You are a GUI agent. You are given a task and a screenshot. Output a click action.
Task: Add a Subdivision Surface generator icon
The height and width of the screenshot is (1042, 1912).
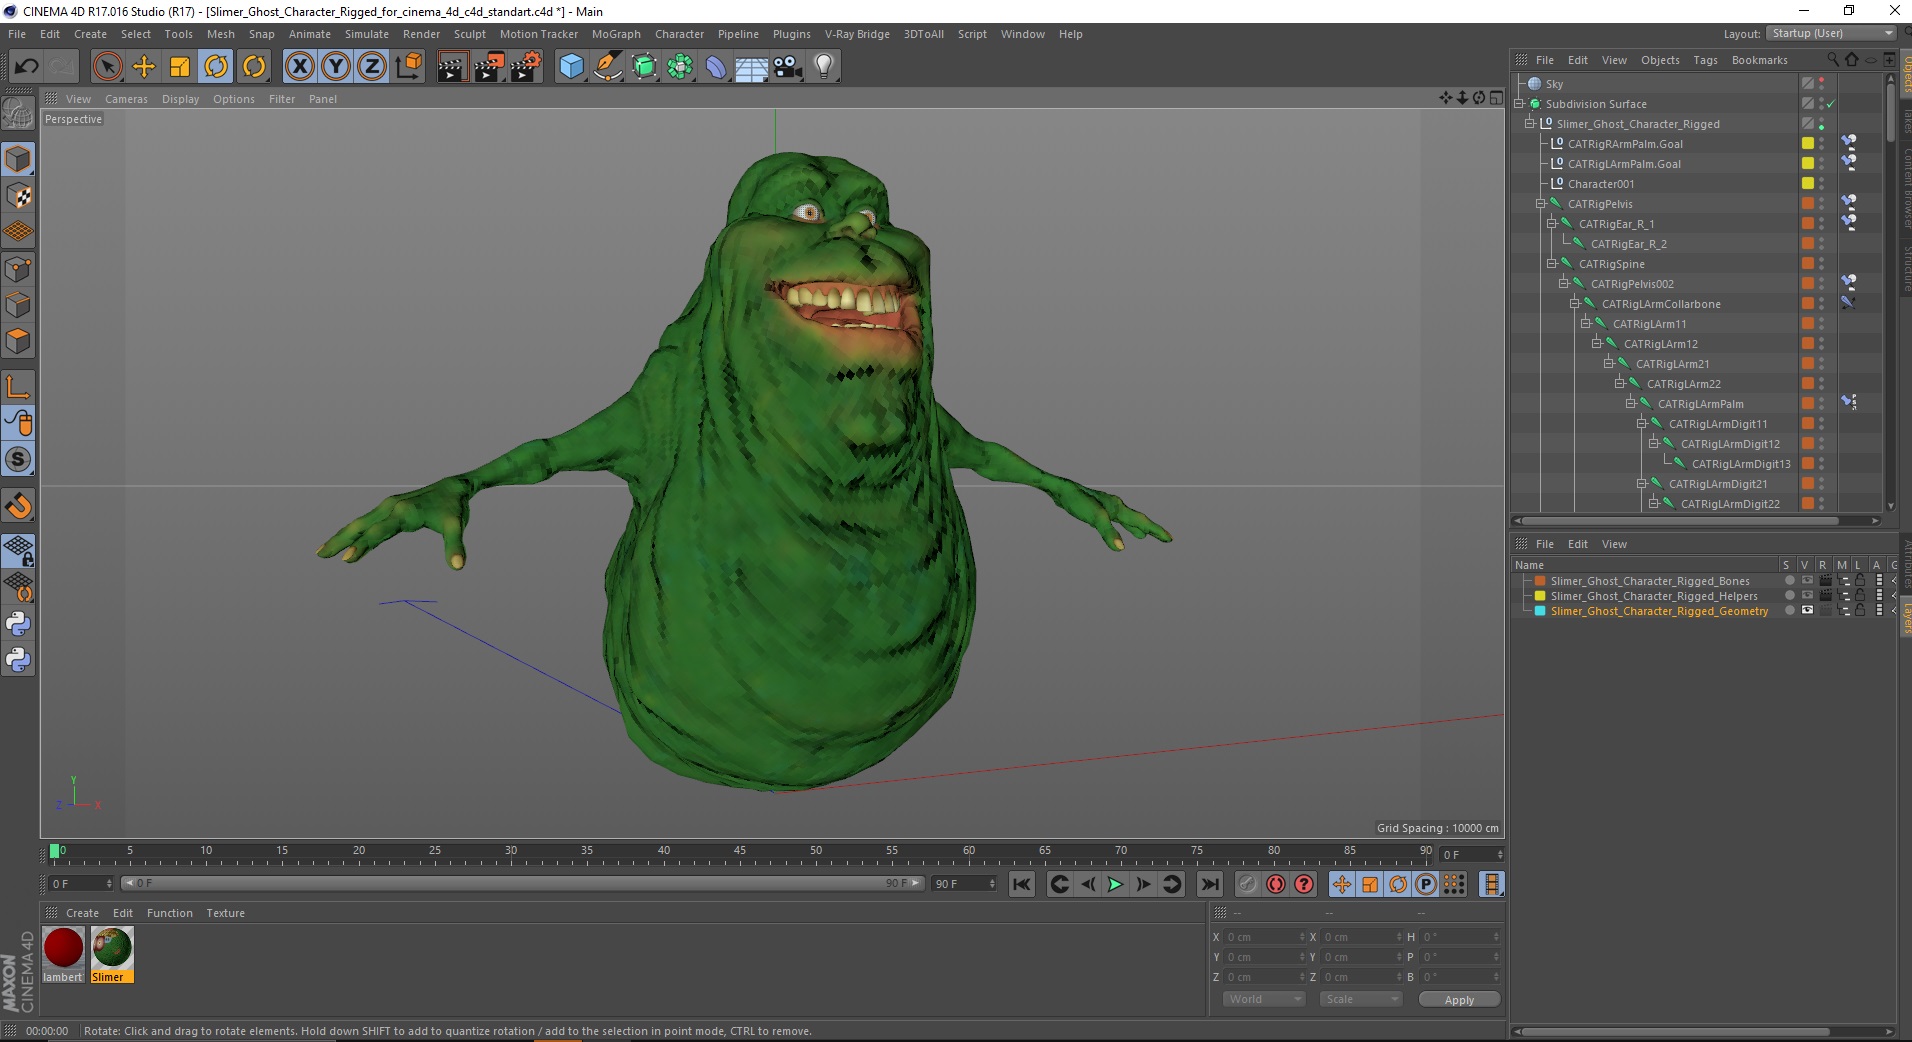(x=644, y=67)
